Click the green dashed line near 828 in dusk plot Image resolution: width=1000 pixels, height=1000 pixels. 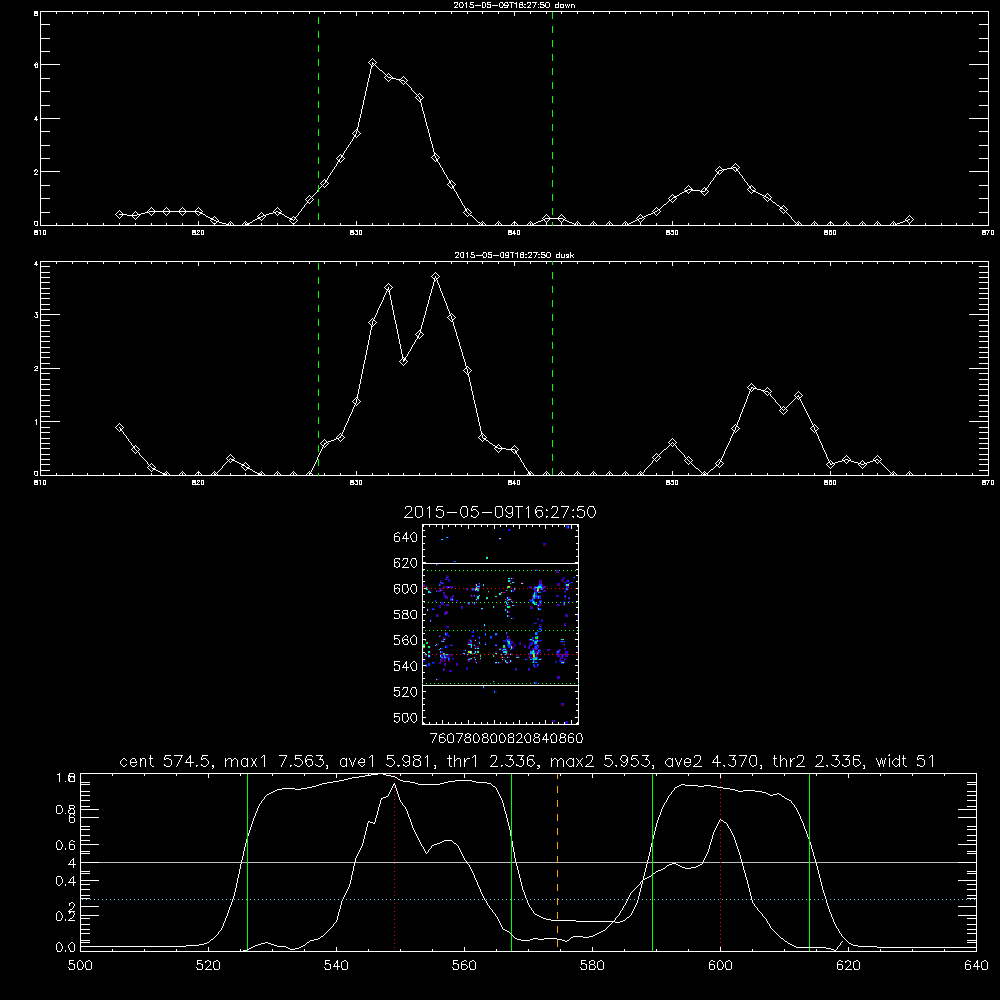click(x=318, y=368)
